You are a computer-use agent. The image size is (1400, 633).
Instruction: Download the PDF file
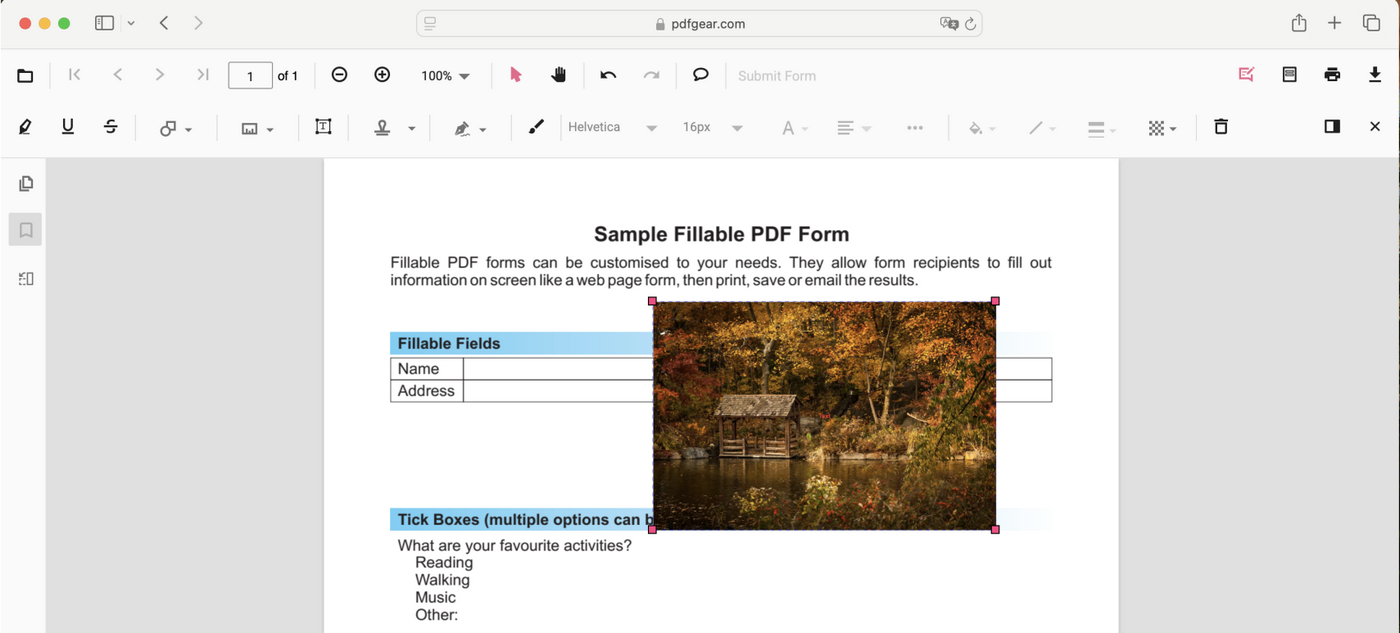pos(1375,75)
